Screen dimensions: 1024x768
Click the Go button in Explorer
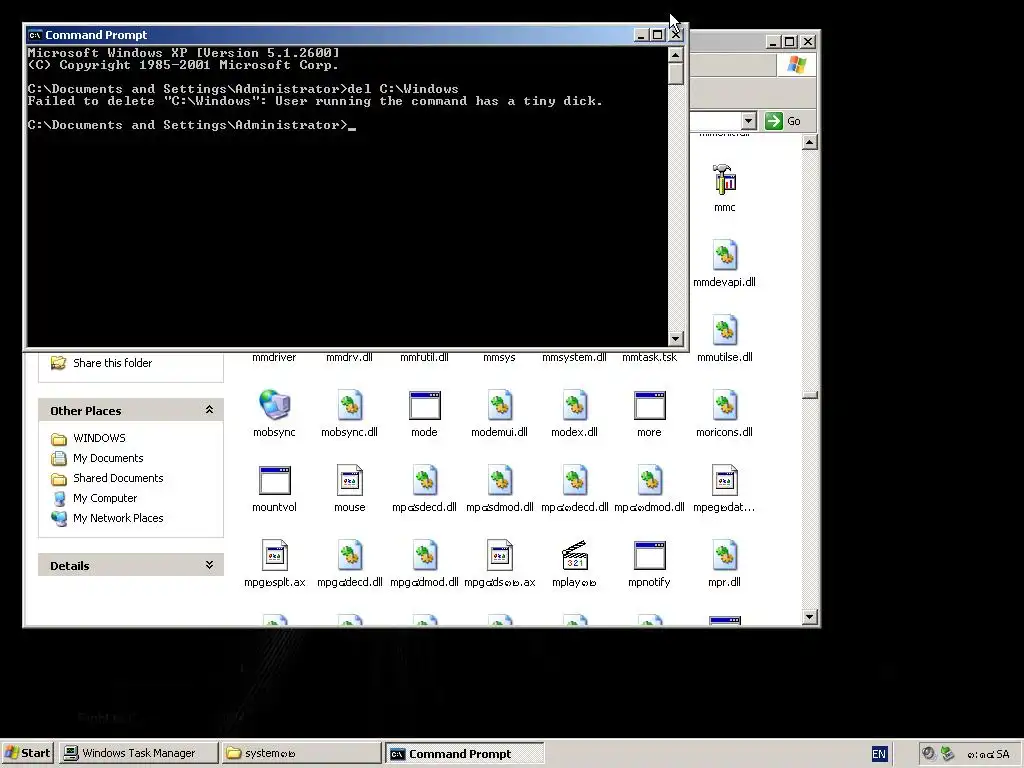(783, 121)
